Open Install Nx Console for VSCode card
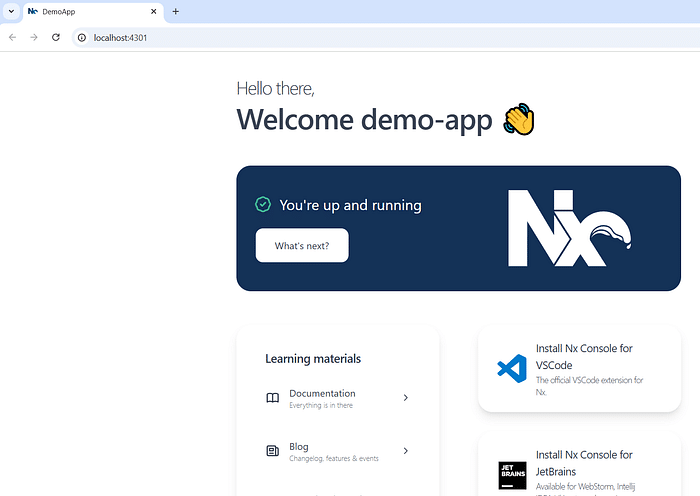 click(x=579, y=369)
